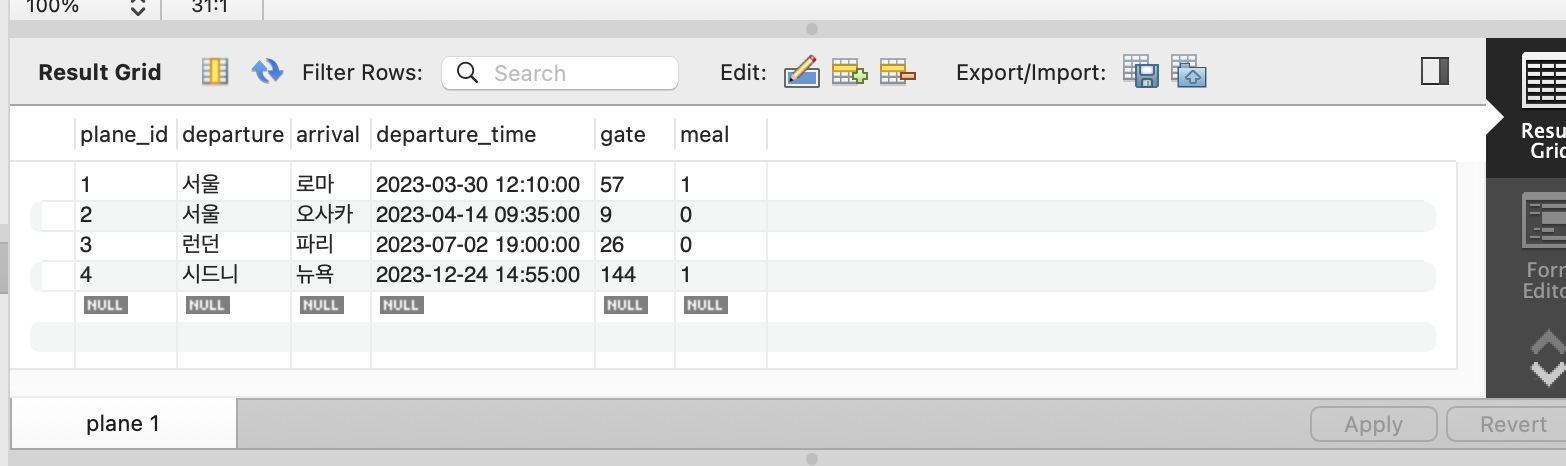Import records from an external file
The width and height of the screenshot is (1566, 466).
[1189, 72]
